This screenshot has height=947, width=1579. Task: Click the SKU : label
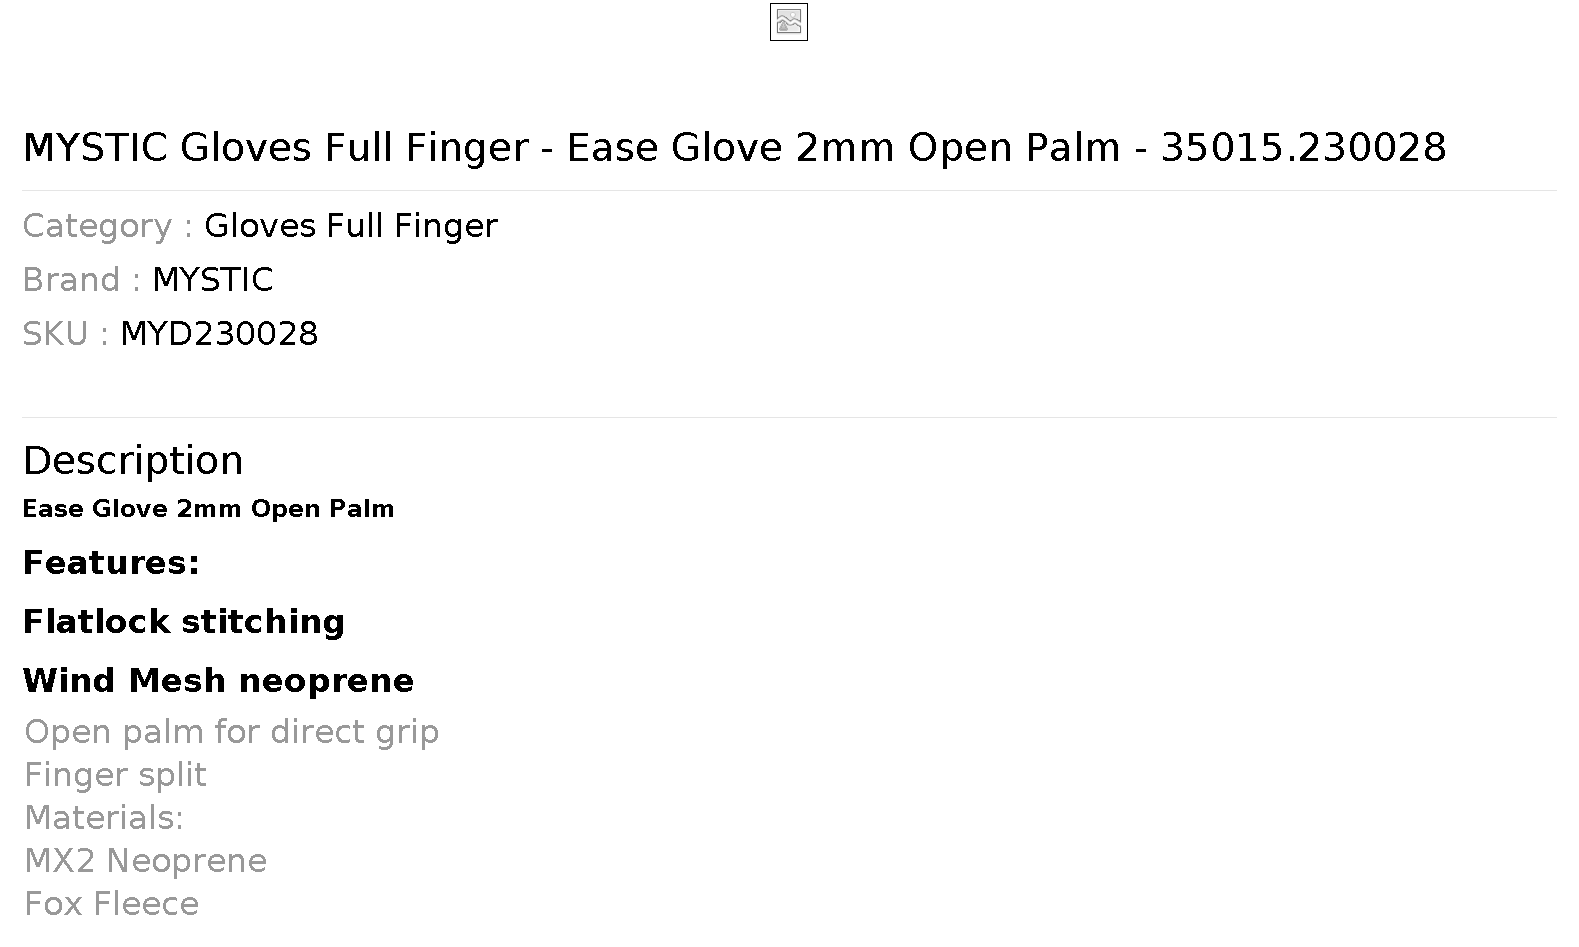[66, 334]
